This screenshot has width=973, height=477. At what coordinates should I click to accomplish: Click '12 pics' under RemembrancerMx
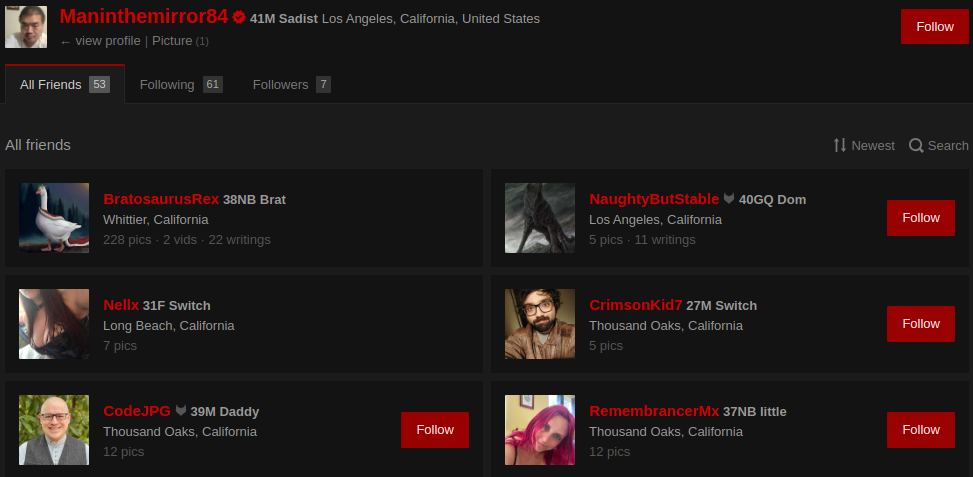point(609,452)
